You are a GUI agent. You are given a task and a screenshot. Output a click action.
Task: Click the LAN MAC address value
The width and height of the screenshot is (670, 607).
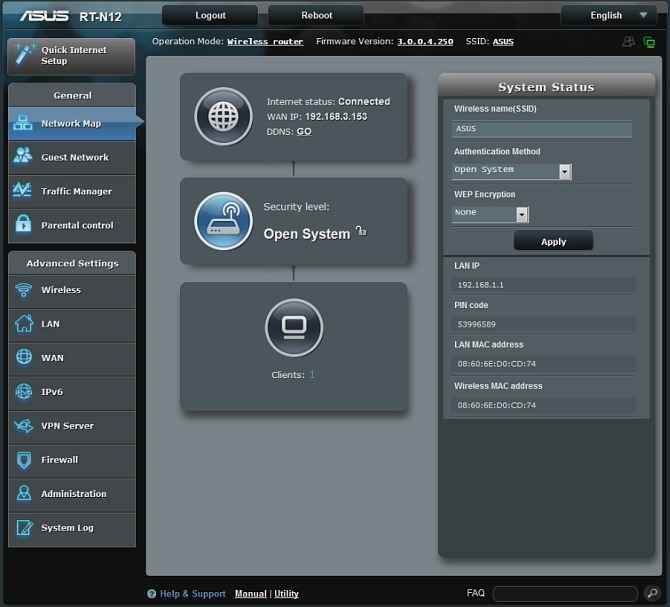tap(497, 364)
